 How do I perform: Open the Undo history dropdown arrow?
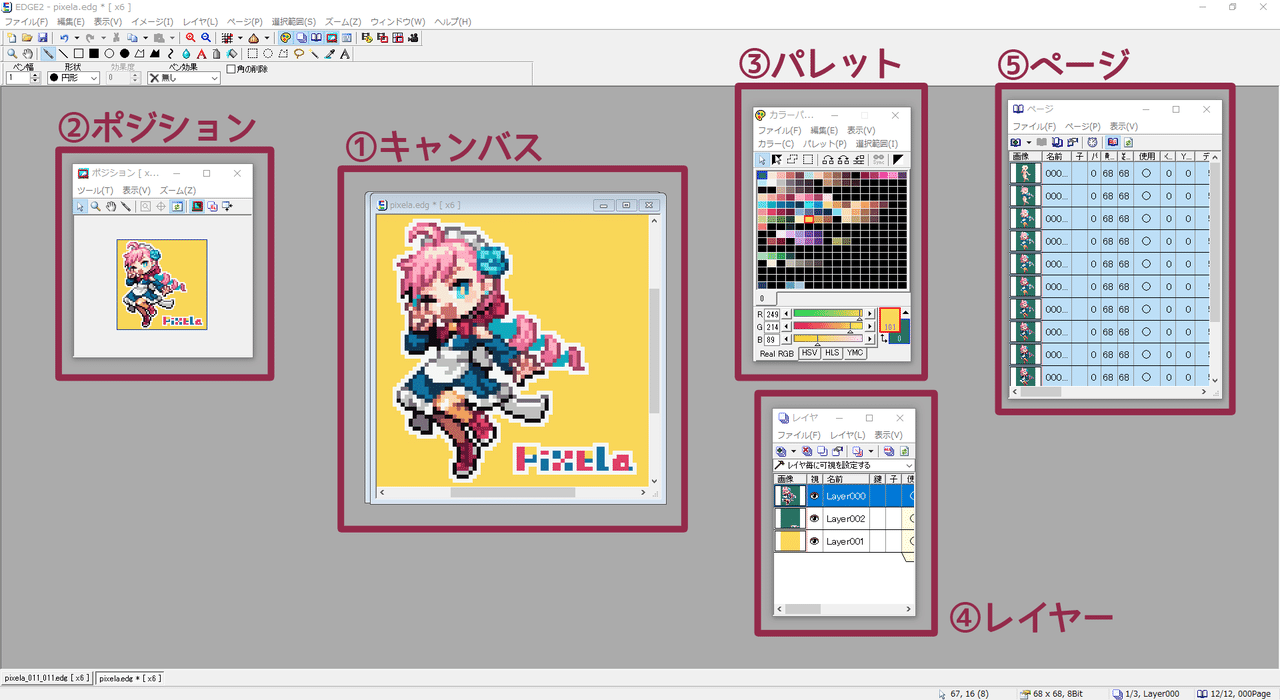[x=75, y=37]
